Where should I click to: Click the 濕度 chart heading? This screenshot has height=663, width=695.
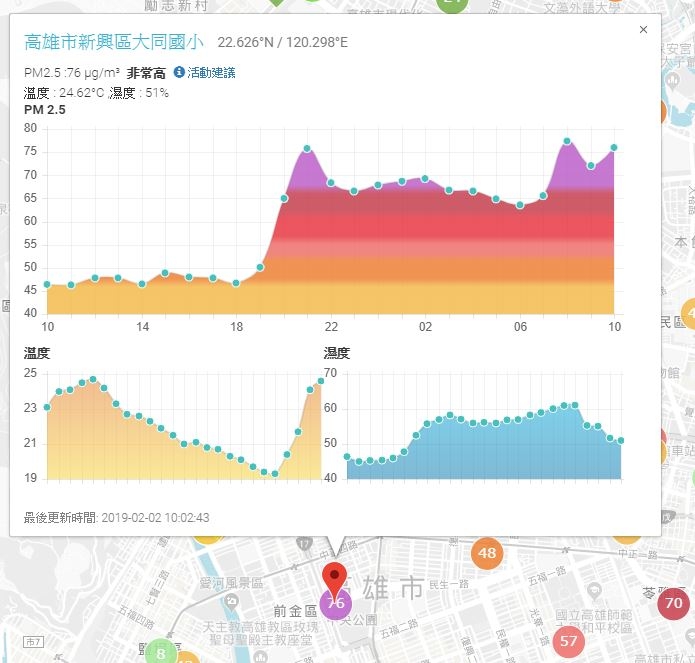tap(337, 353)
